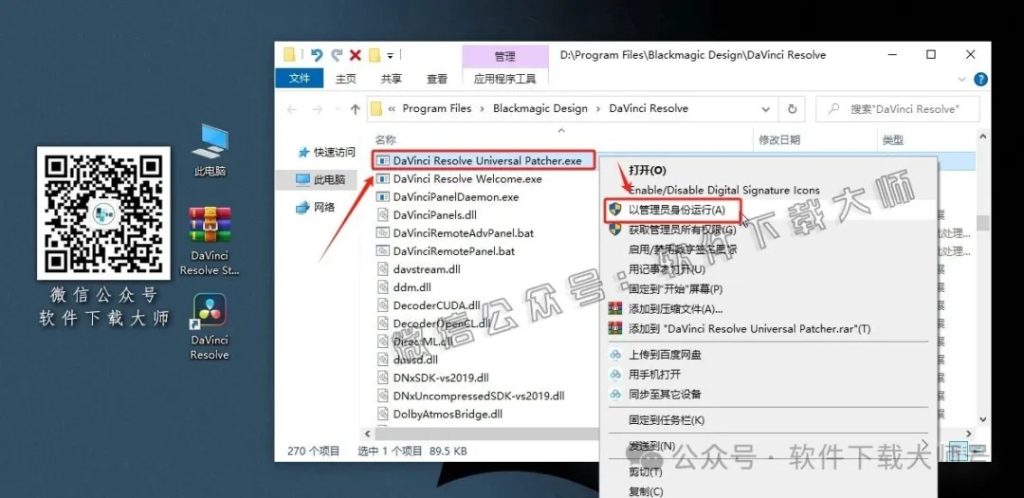Expand the address bar history dropdown
The height and width of the screenshot is (498, 1024).
coord(765,109)
